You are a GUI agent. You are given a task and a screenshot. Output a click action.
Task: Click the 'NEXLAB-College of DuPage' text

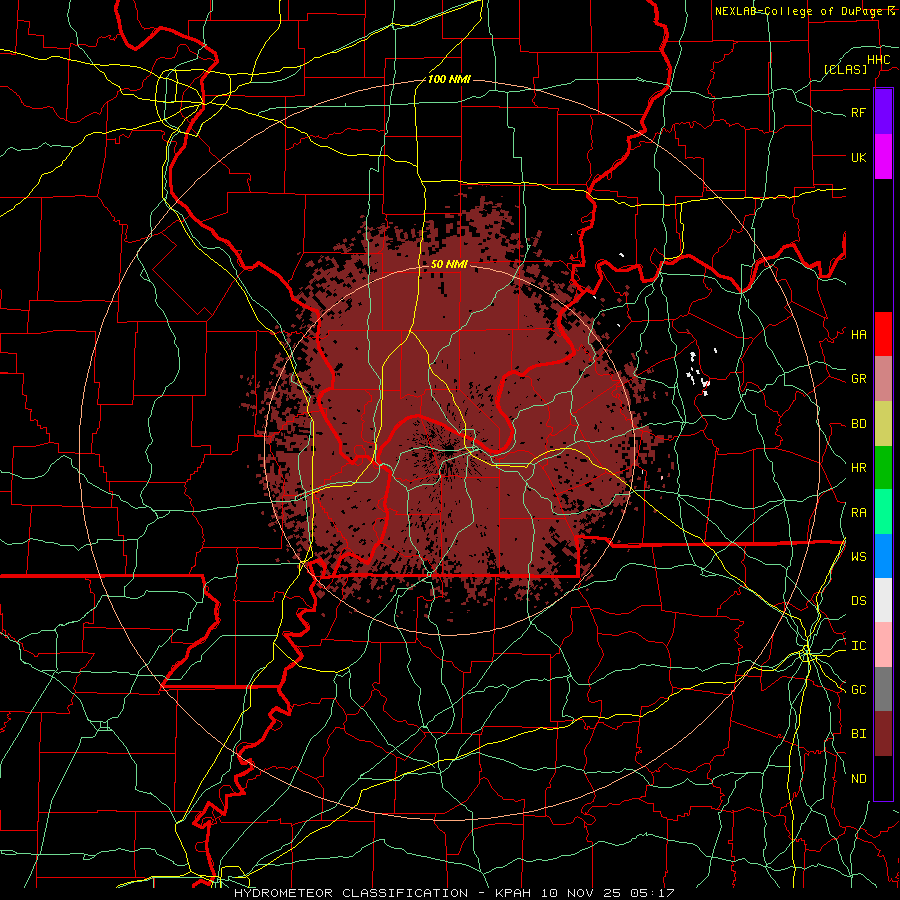tap(800, 11)
